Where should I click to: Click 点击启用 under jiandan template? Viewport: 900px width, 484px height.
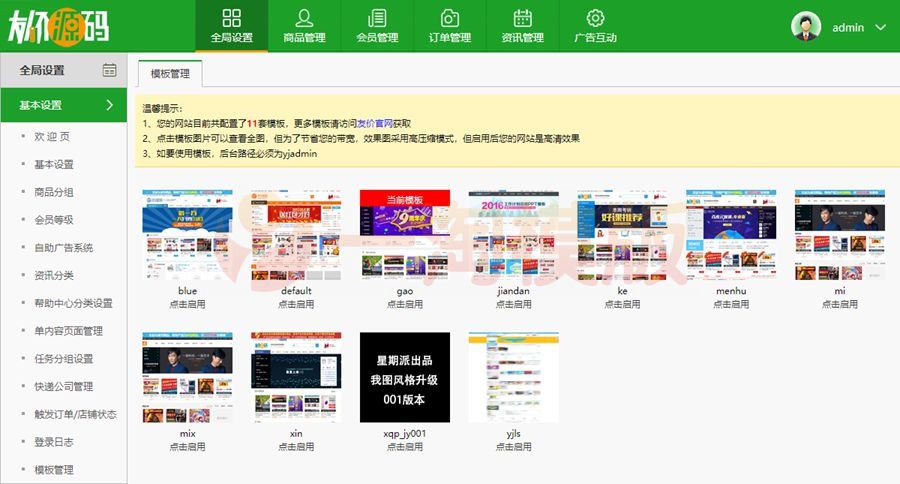click(x=514, y=304)
